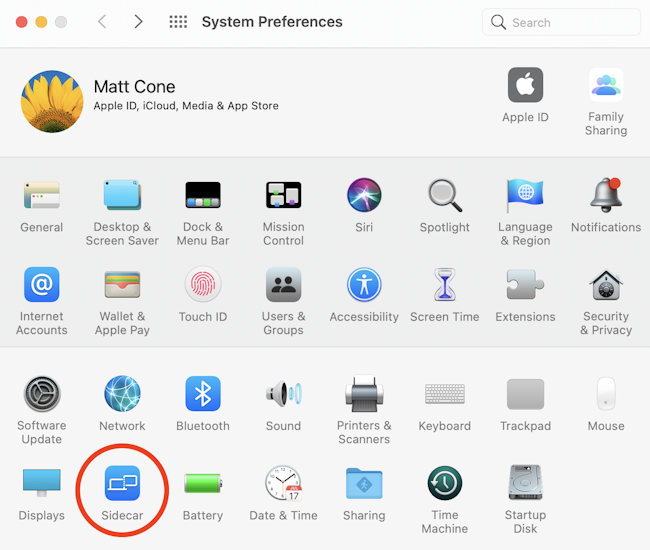
Task: Go forward with the right chevron
Action: point(138,22)
